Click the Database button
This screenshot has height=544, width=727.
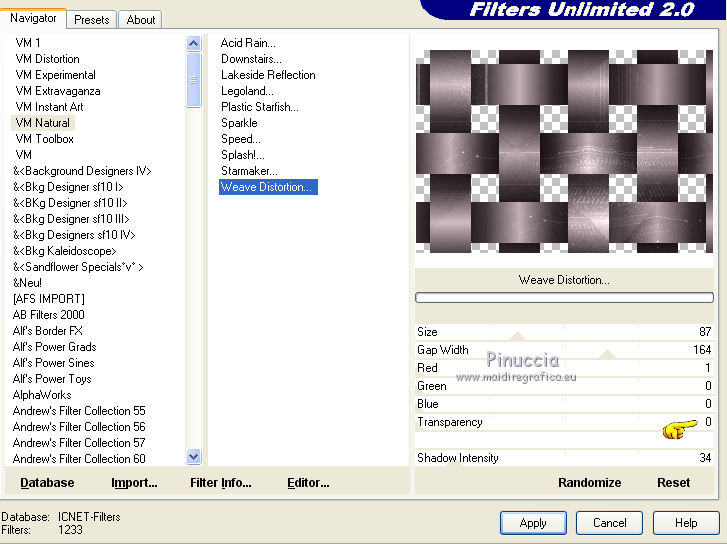[47, 483]
